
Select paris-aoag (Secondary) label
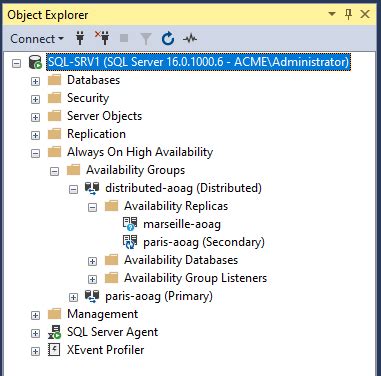tap(204, 242)
